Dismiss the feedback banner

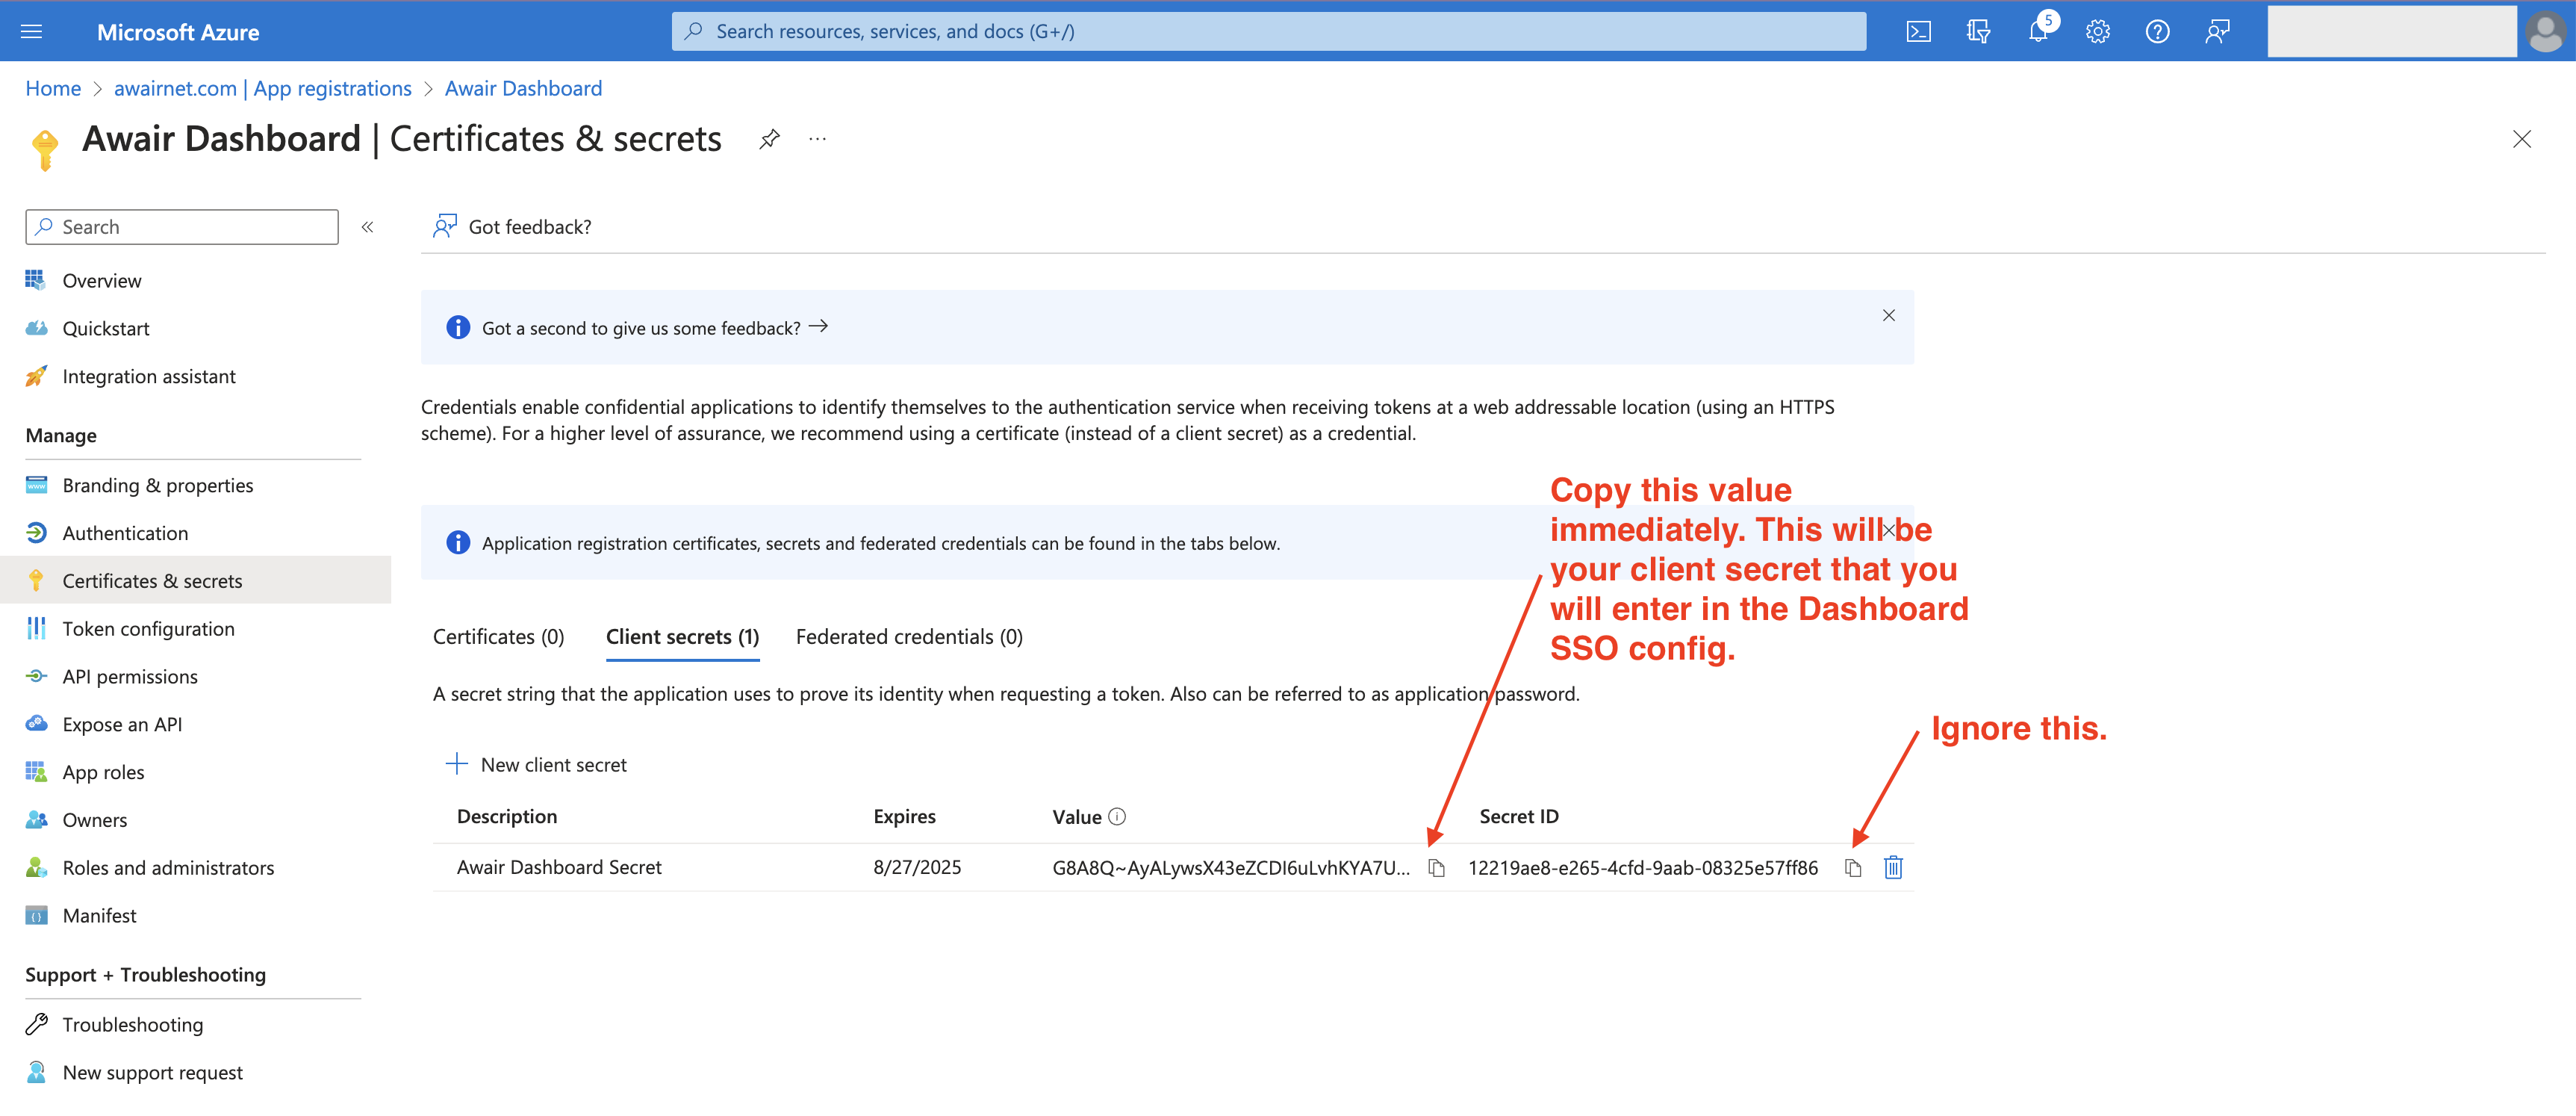click(x=1888, y=316)
